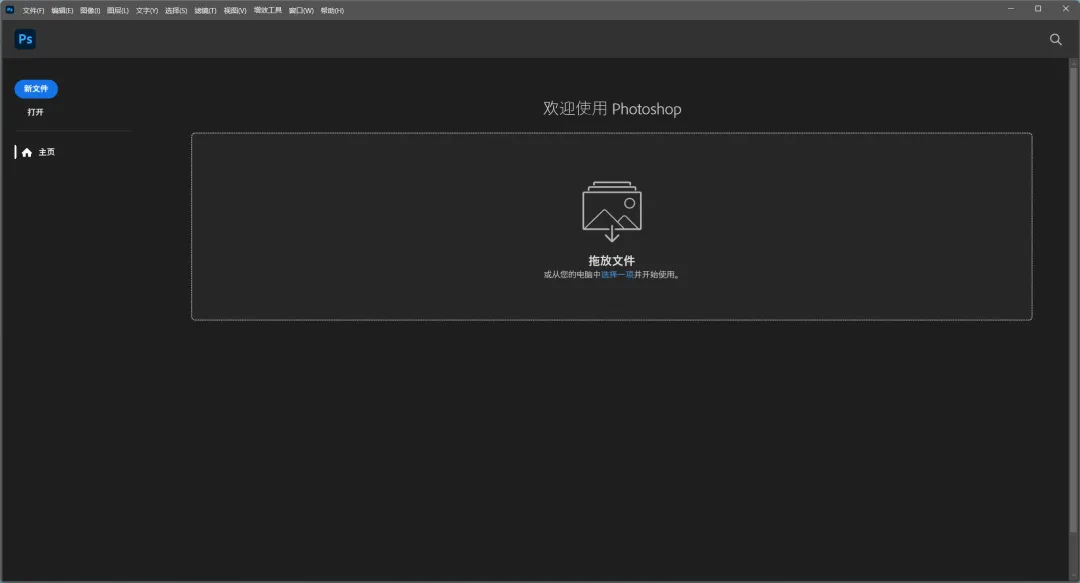This screenshot has width=1080, height=583.
Task: Minimize the Photoshop window
Action: (1010, 9)
